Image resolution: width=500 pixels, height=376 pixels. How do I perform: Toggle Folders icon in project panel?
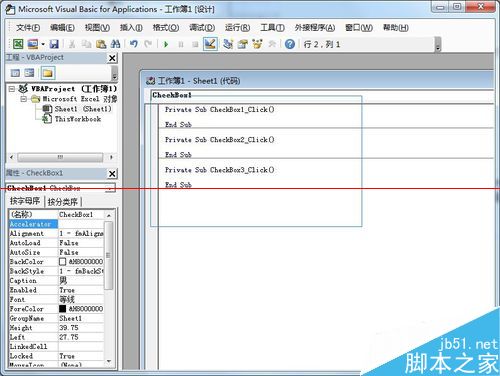click(48, 73)
